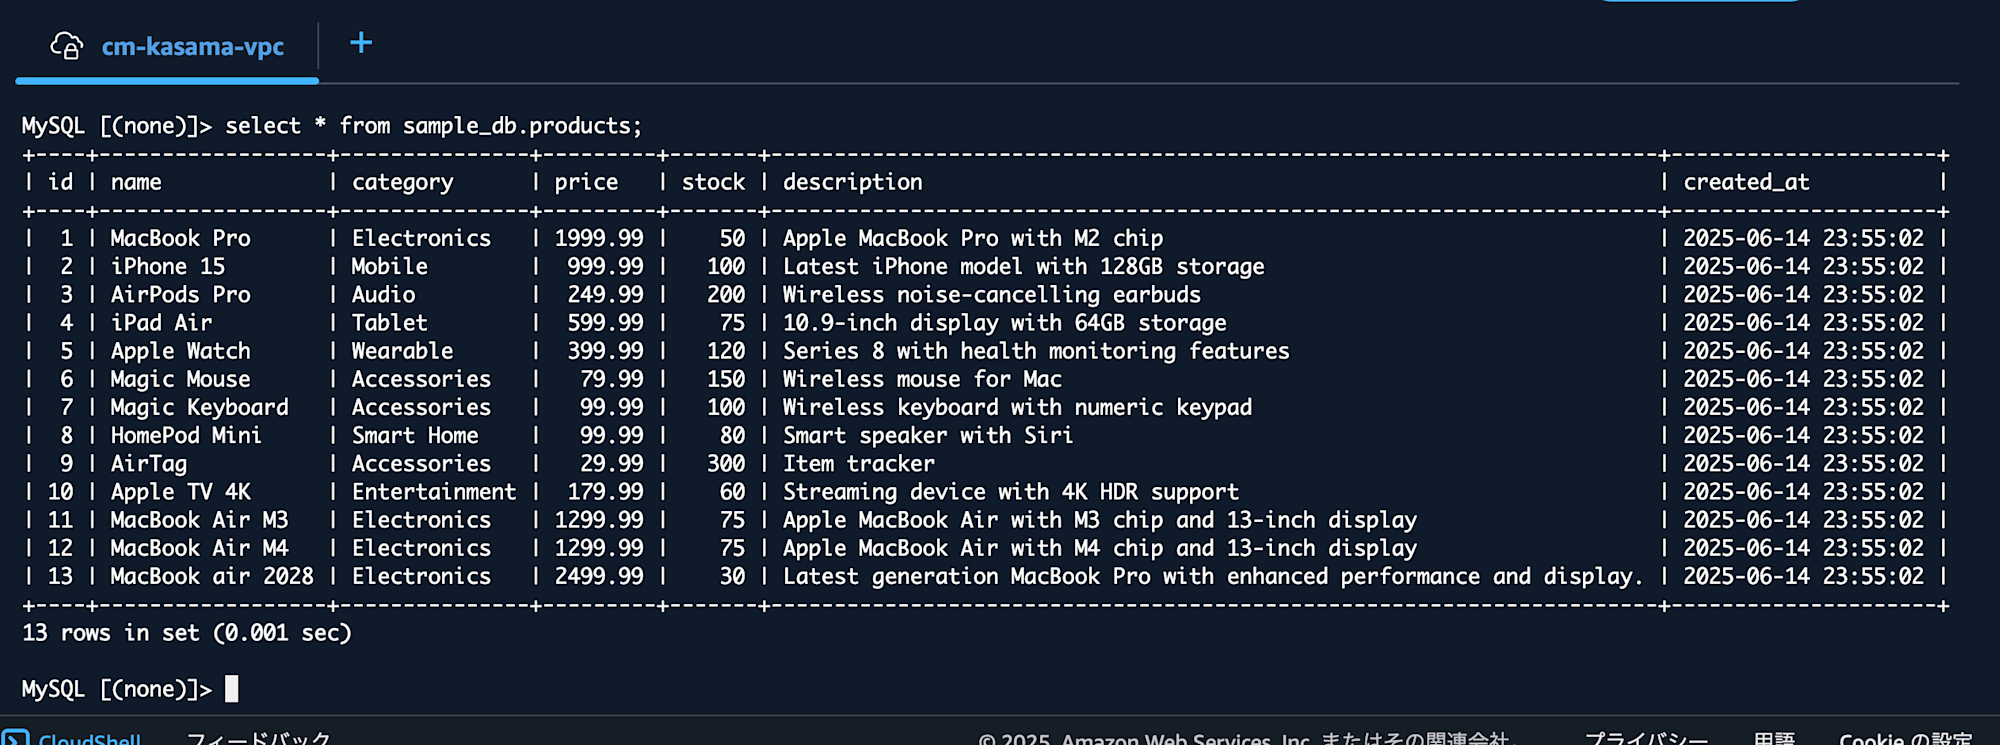This screenshot has width=2000, height=745.
Task: Click the 'Audio' category cell
Action: (x=383, y=294)
